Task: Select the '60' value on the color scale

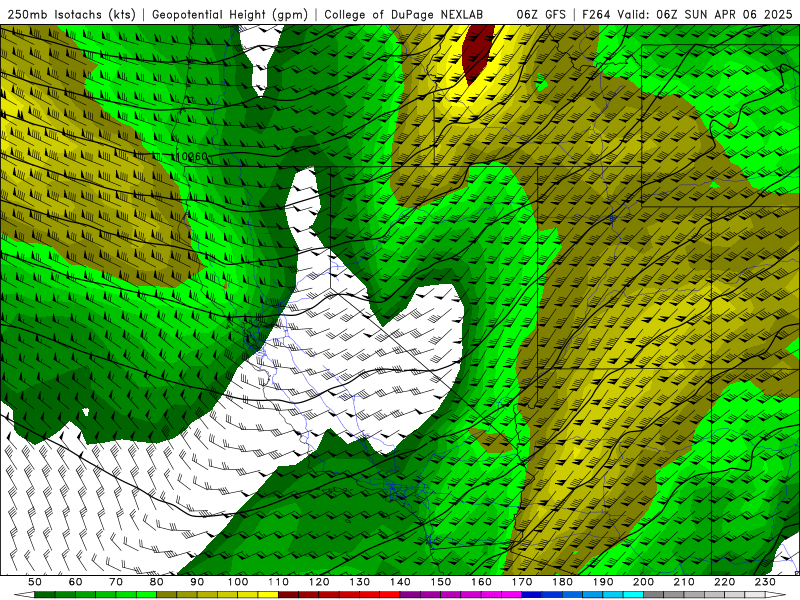Action: [x=76, y=582]
